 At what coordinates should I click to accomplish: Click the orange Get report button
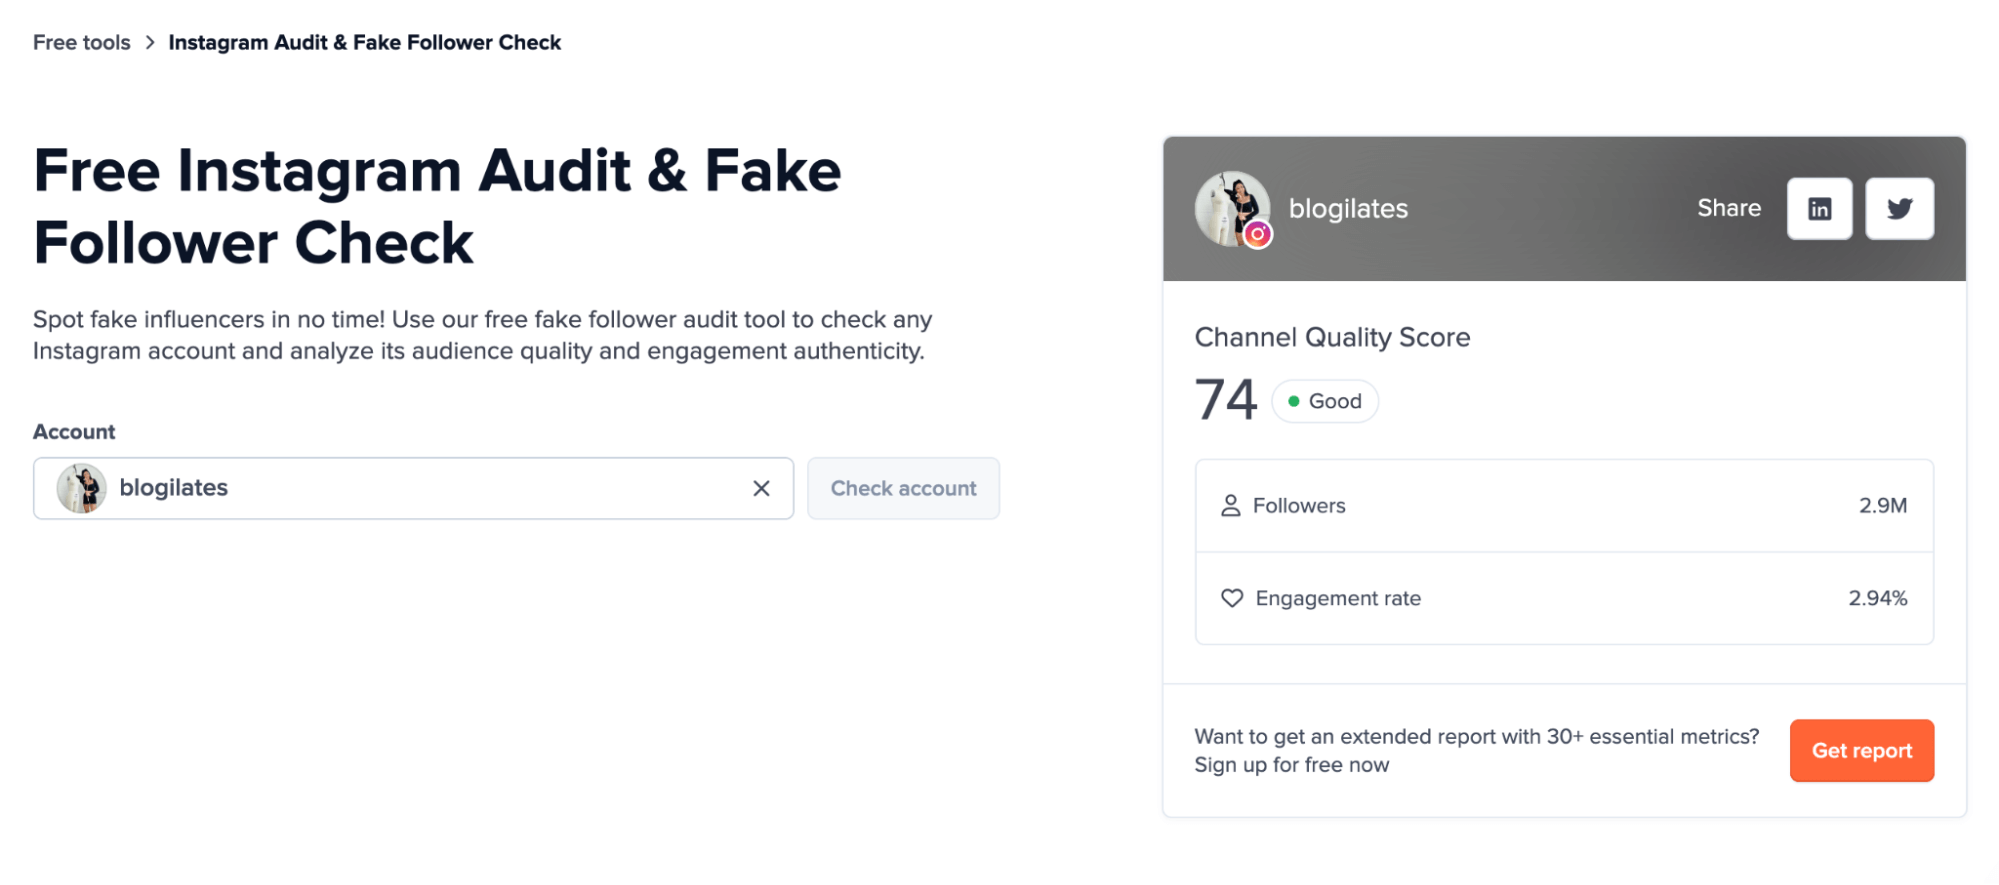tap(1861, 750)
